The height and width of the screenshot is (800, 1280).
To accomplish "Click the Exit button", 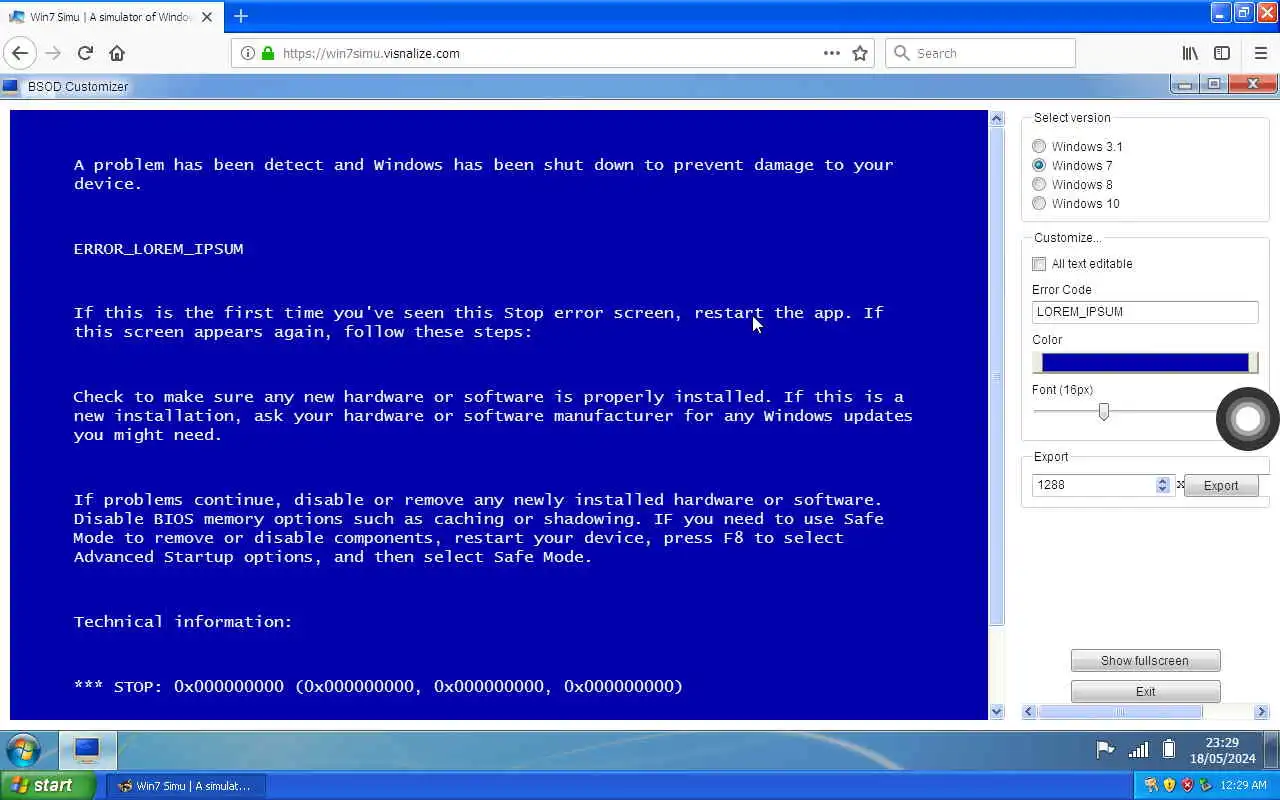I will click(x=1145, y=691).
